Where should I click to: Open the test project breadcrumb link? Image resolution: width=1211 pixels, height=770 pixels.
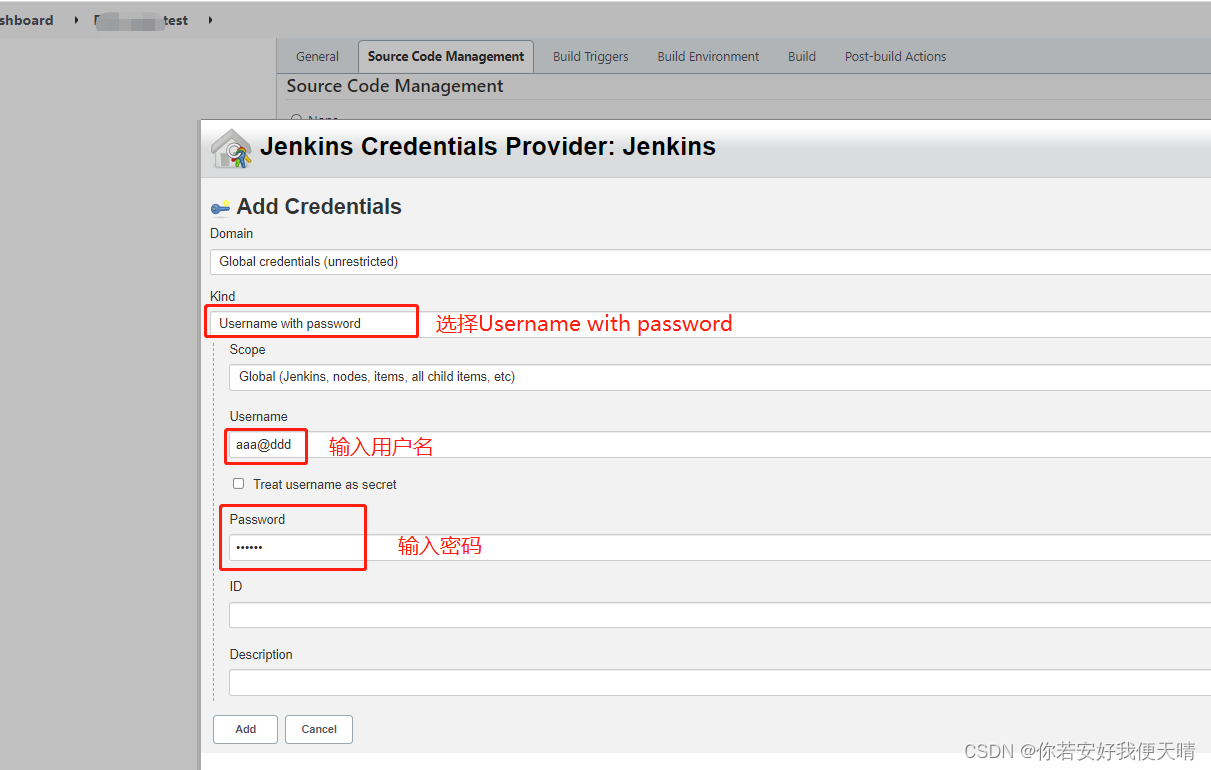pos(141,20)
